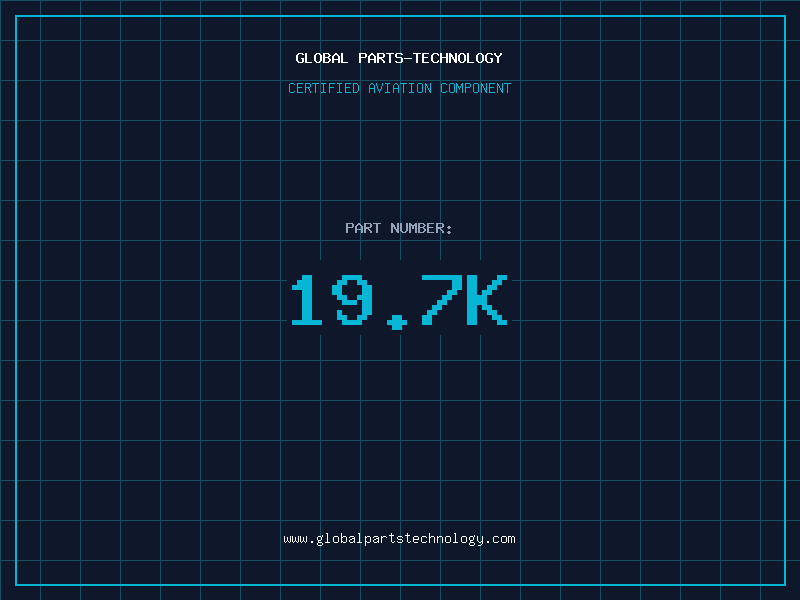This screenshot has width=800, height=600.
Task: Click the word AVIATION in the subtitle
Action: (400, 88)
